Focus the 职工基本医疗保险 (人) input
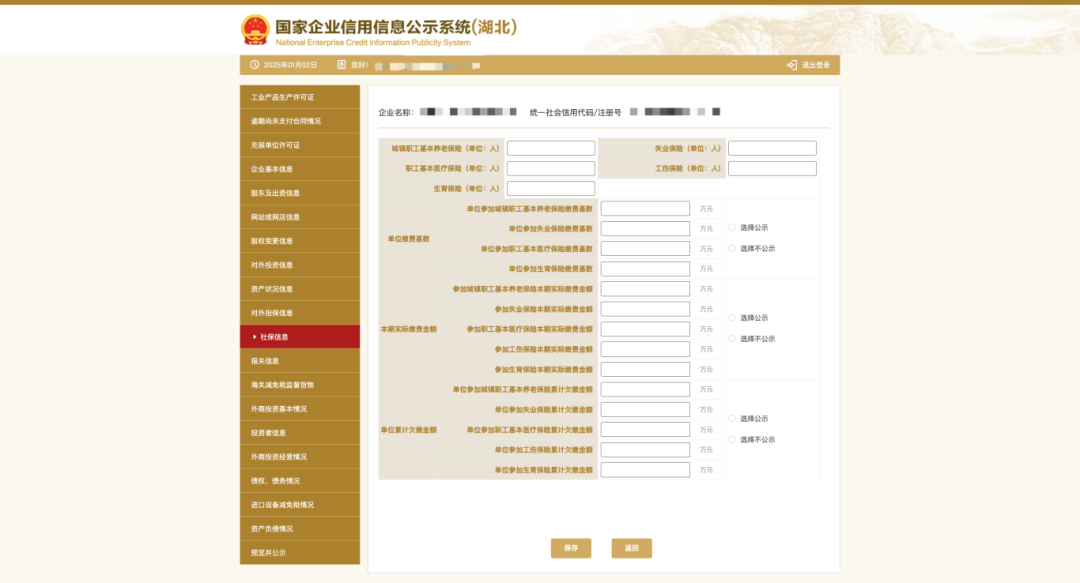 point(551,168)
